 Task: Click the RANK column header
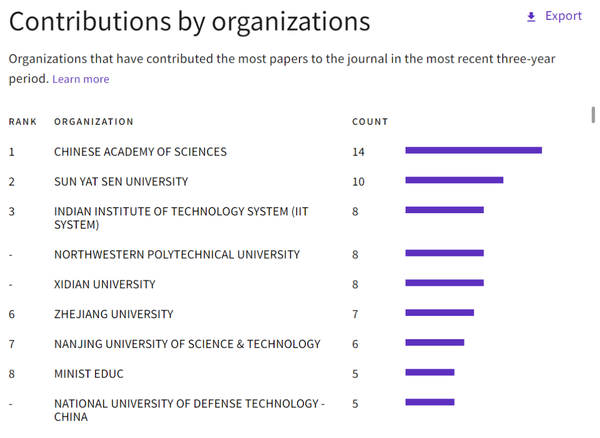(x=23, y=122)
